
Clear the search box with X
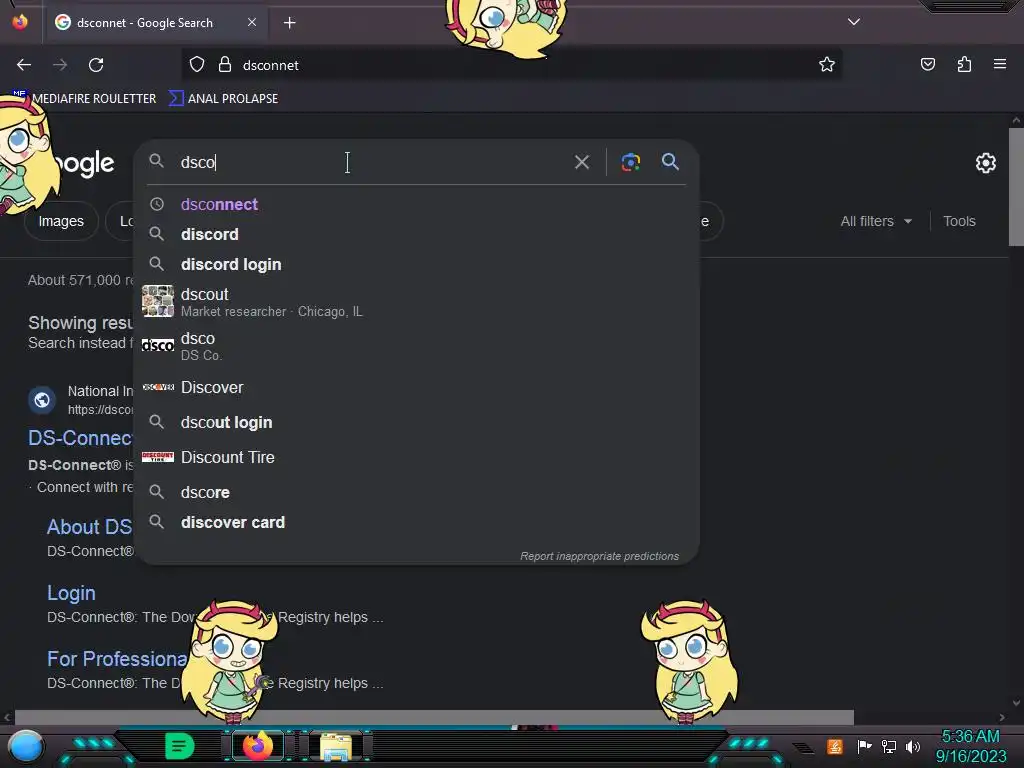pyautogui.click(x=582, y=162)
